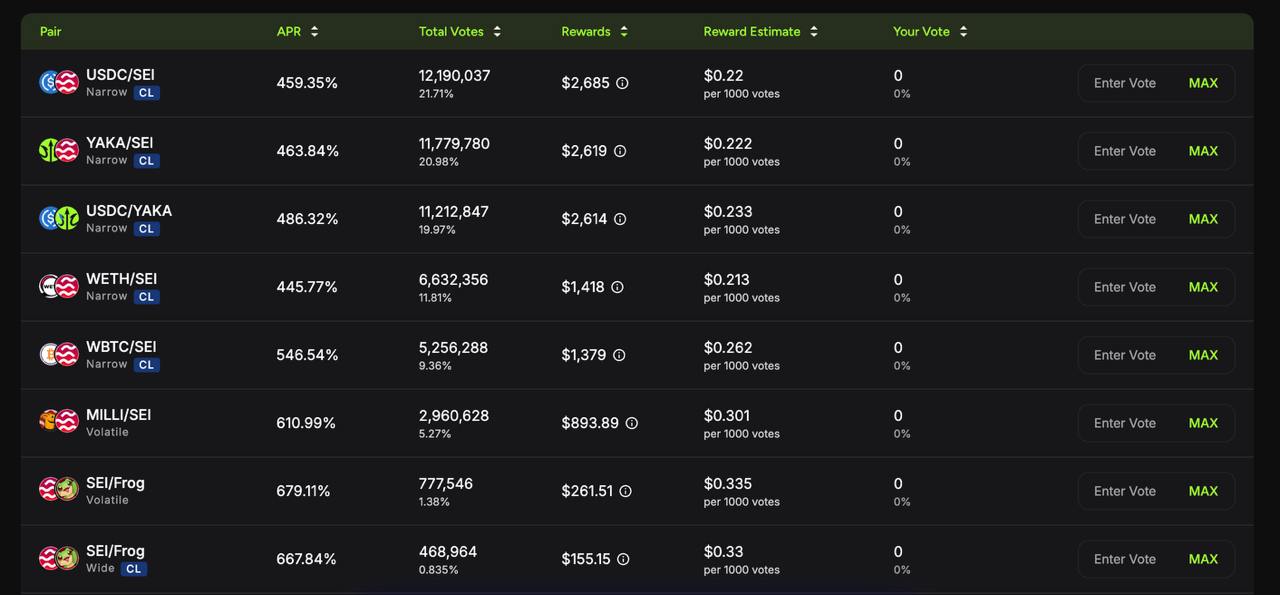The image size is (1280, 595).
Task: Sort by Reward Estimate column
Action: click(x=761, y=31)
